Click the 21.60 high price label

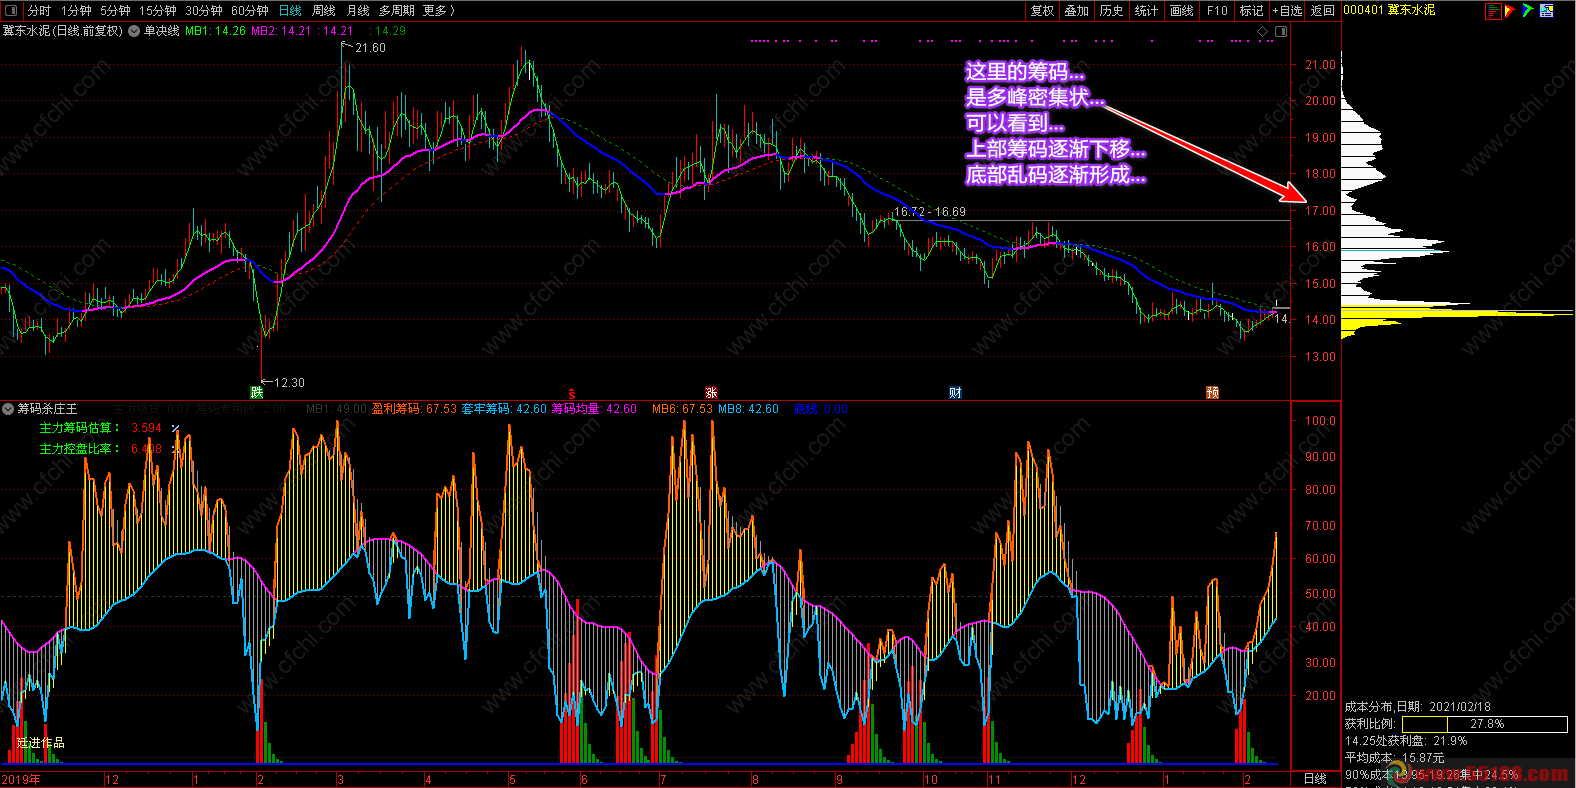click(370, 48)
